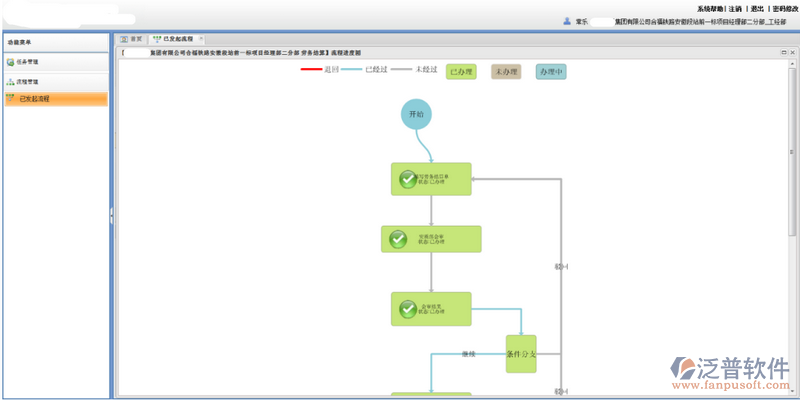Click the checkmark on third workflow step
The height and width of the screenshot is (401, 800).
coord(407,309)
